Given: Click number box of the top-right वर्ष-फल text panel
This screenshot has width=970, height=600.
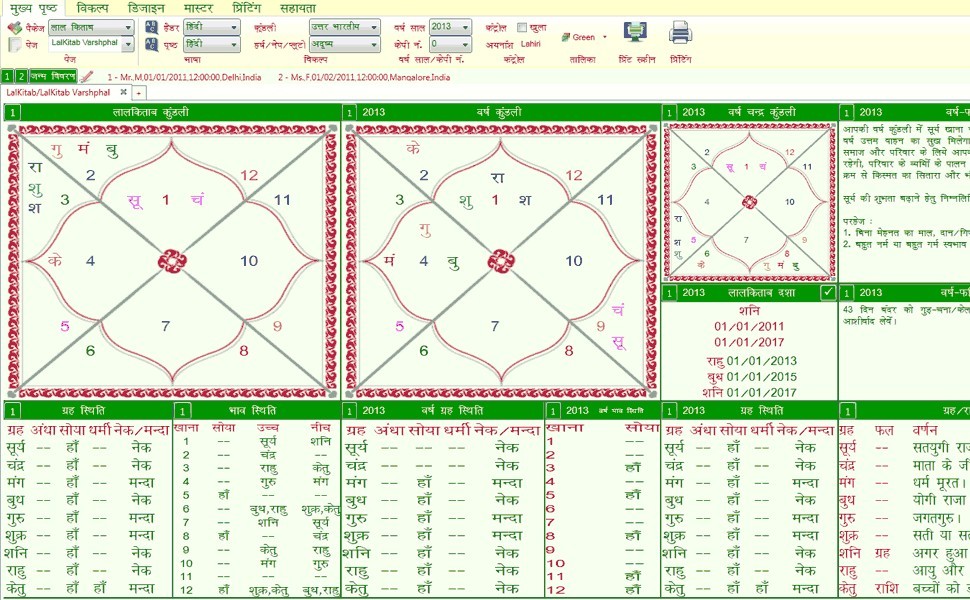Looking at the screenshot, I should click(x=846, y=113).
